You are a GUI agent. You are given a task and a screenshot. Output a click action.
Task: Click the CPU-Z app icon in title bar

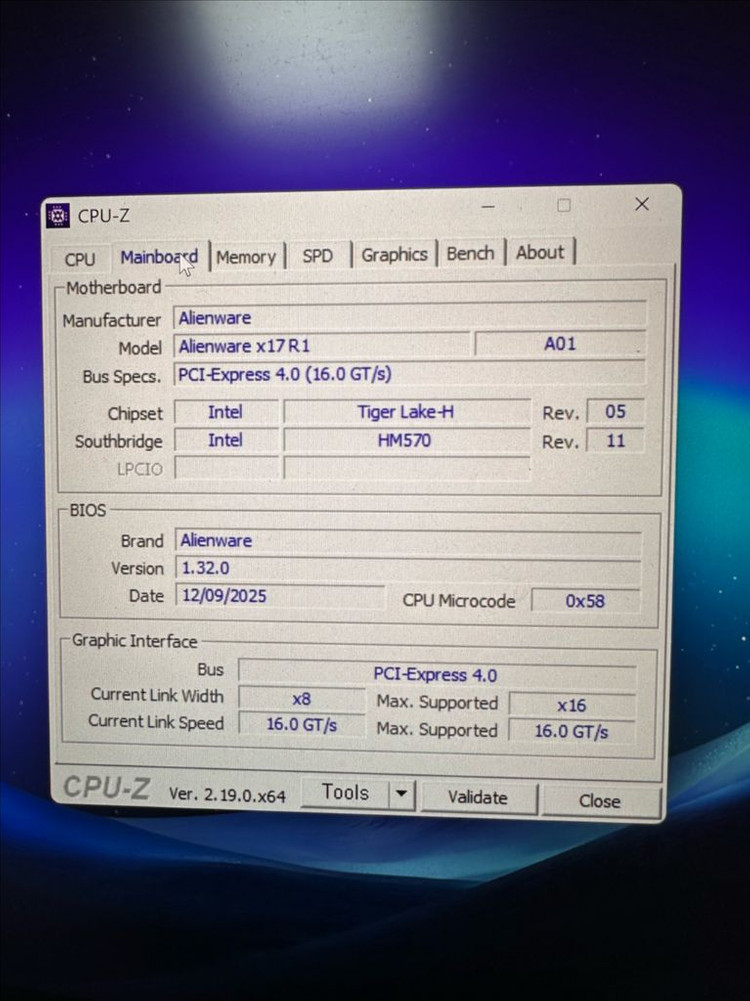(x=58, y=216)
